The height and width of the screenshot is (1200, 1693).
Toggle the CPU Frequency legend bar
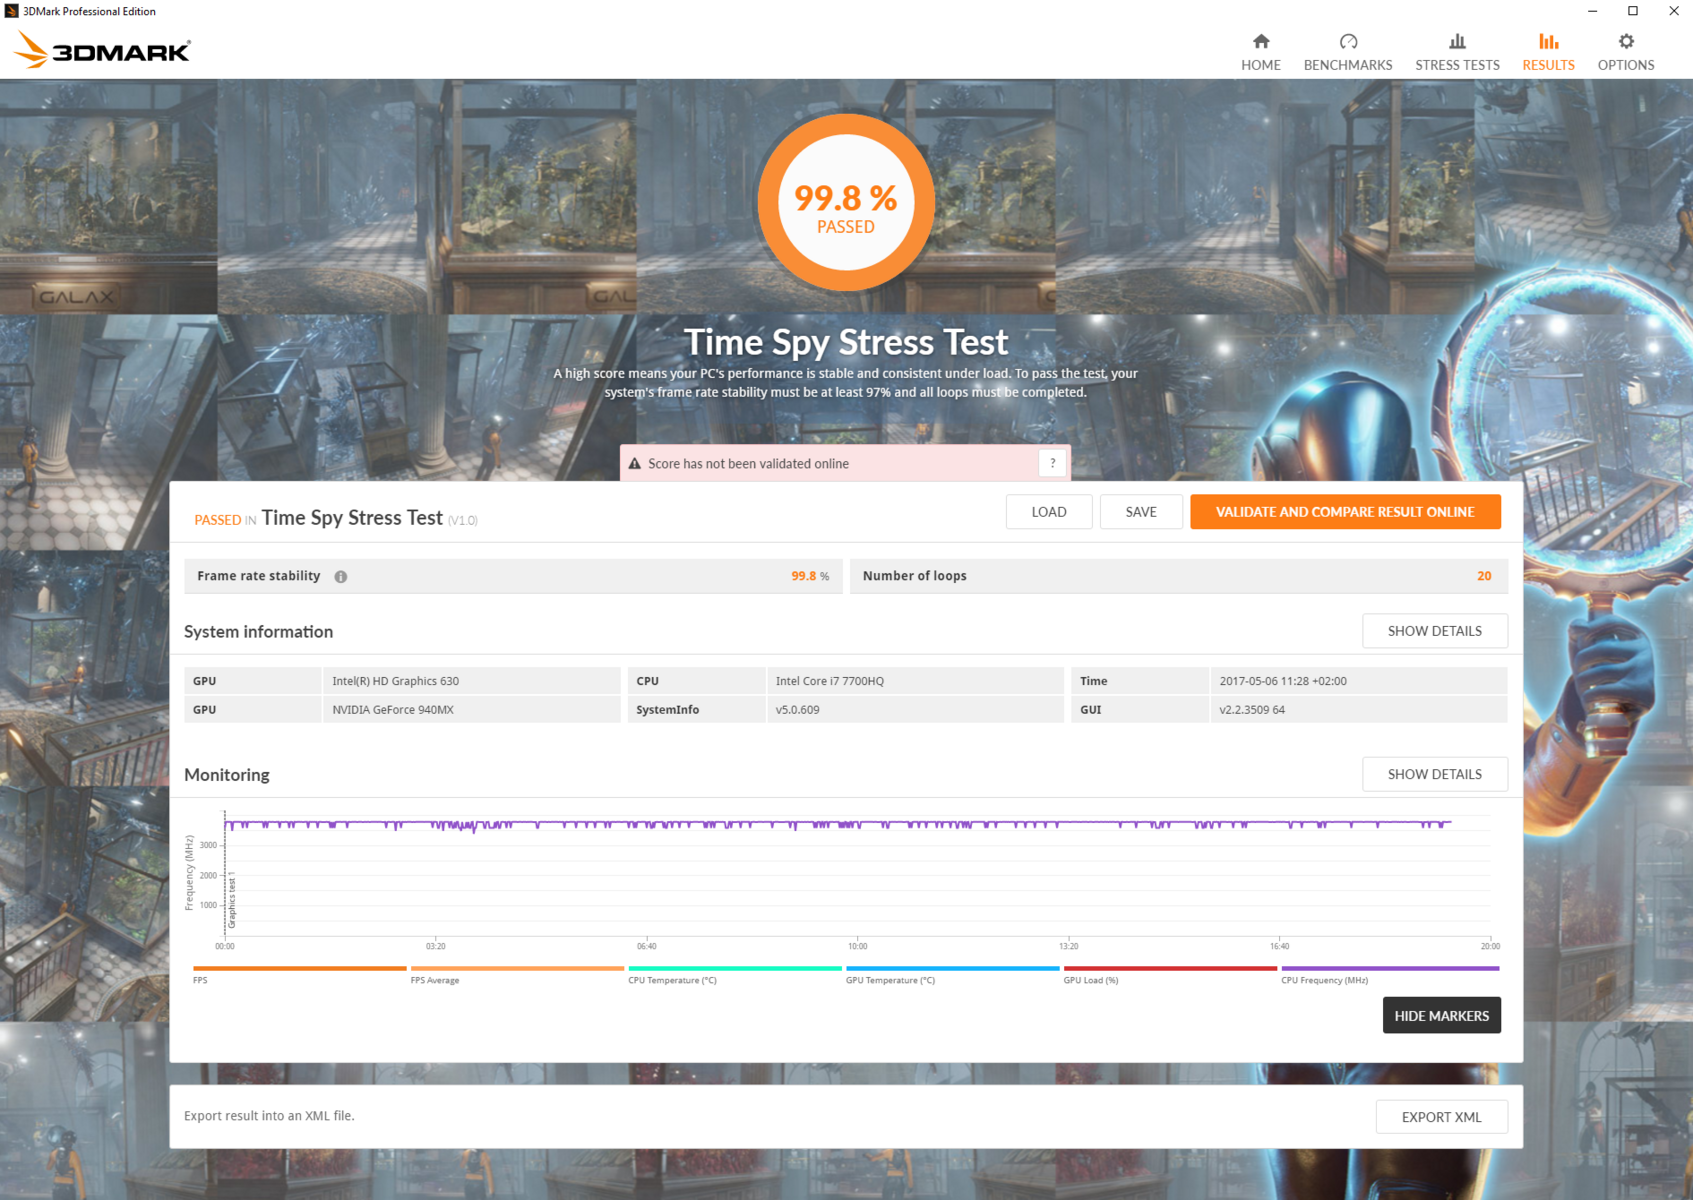point(1390,968)
